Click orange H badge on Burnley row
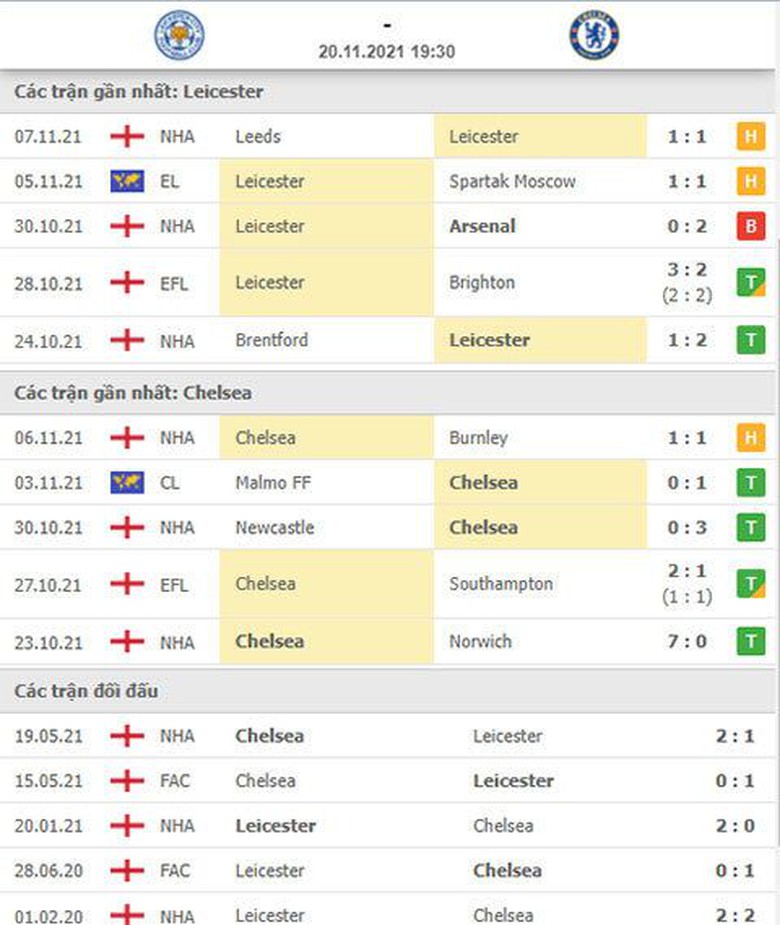The image size is (780, 925). 750,438
